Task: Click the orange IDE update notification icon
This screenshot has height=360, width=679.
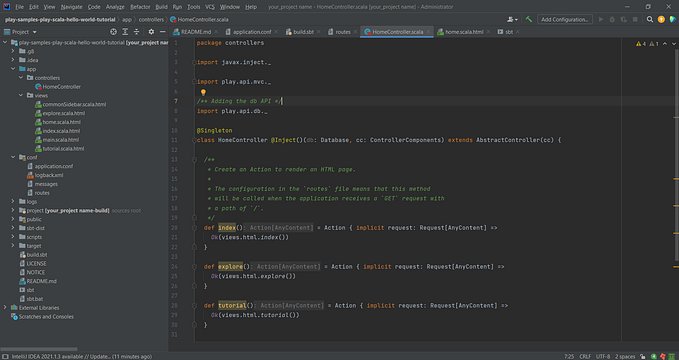Action: tap(661, 19)
